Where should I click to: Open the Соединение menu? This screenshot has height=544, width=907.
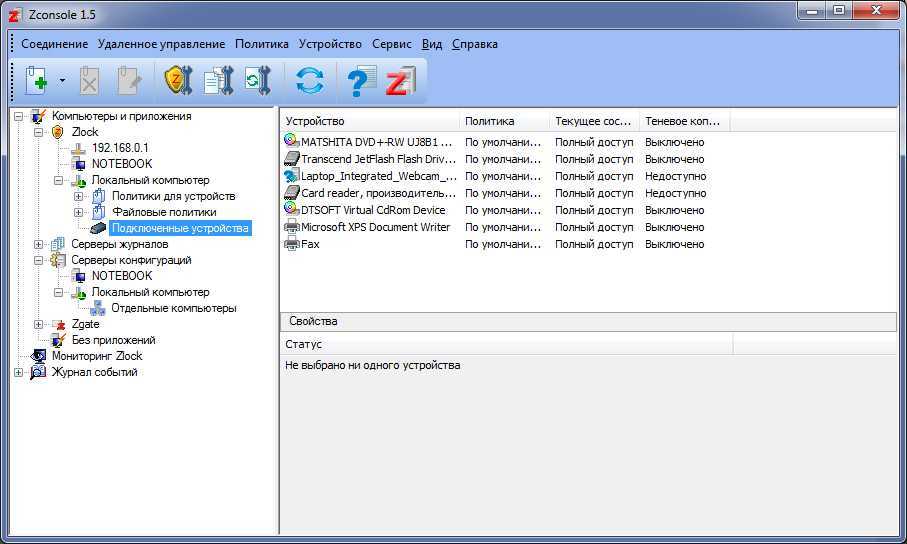click(54, 44)
